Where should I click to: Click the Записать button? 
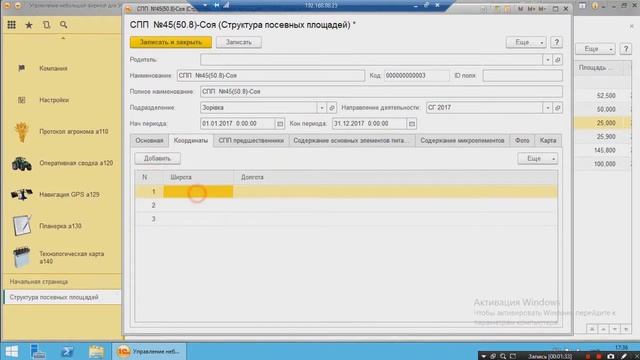[x=239, y=42]
